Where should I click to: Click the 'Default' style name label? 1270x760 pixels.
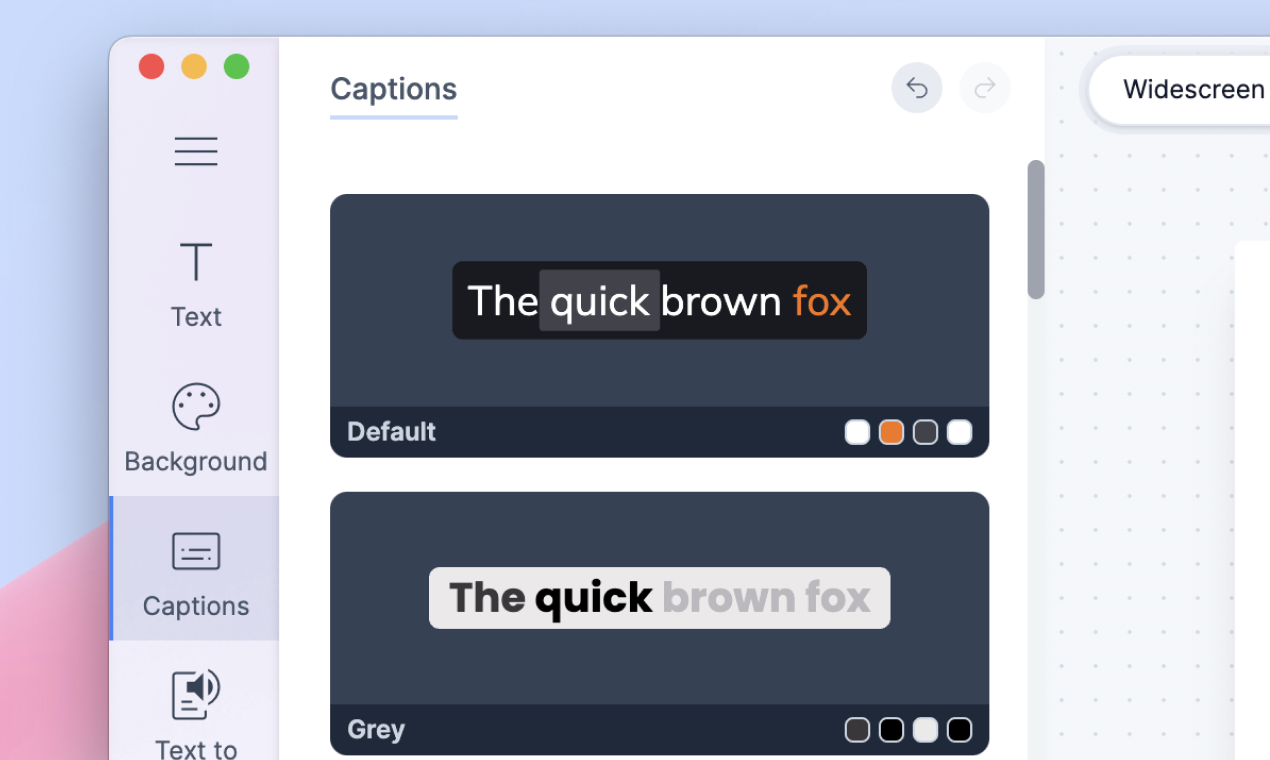[x=391, y=432]
